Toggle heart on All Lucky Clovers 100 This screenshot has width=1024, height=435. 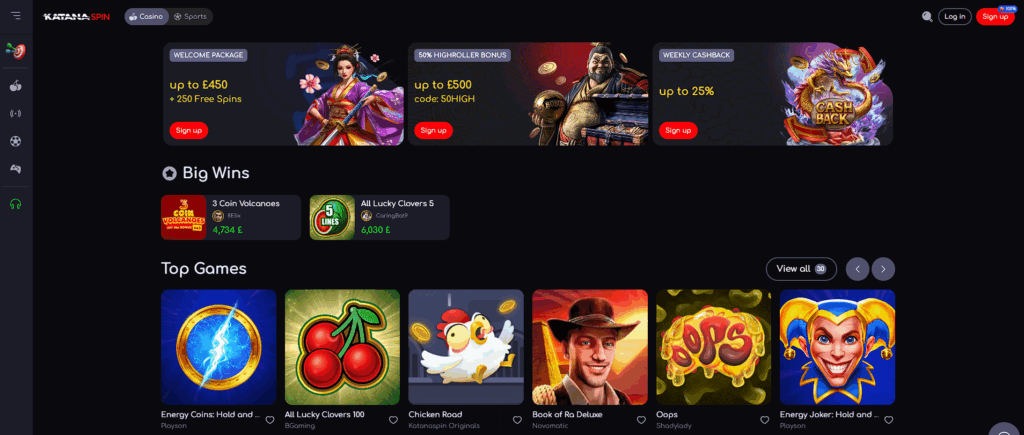coord(393,420)
